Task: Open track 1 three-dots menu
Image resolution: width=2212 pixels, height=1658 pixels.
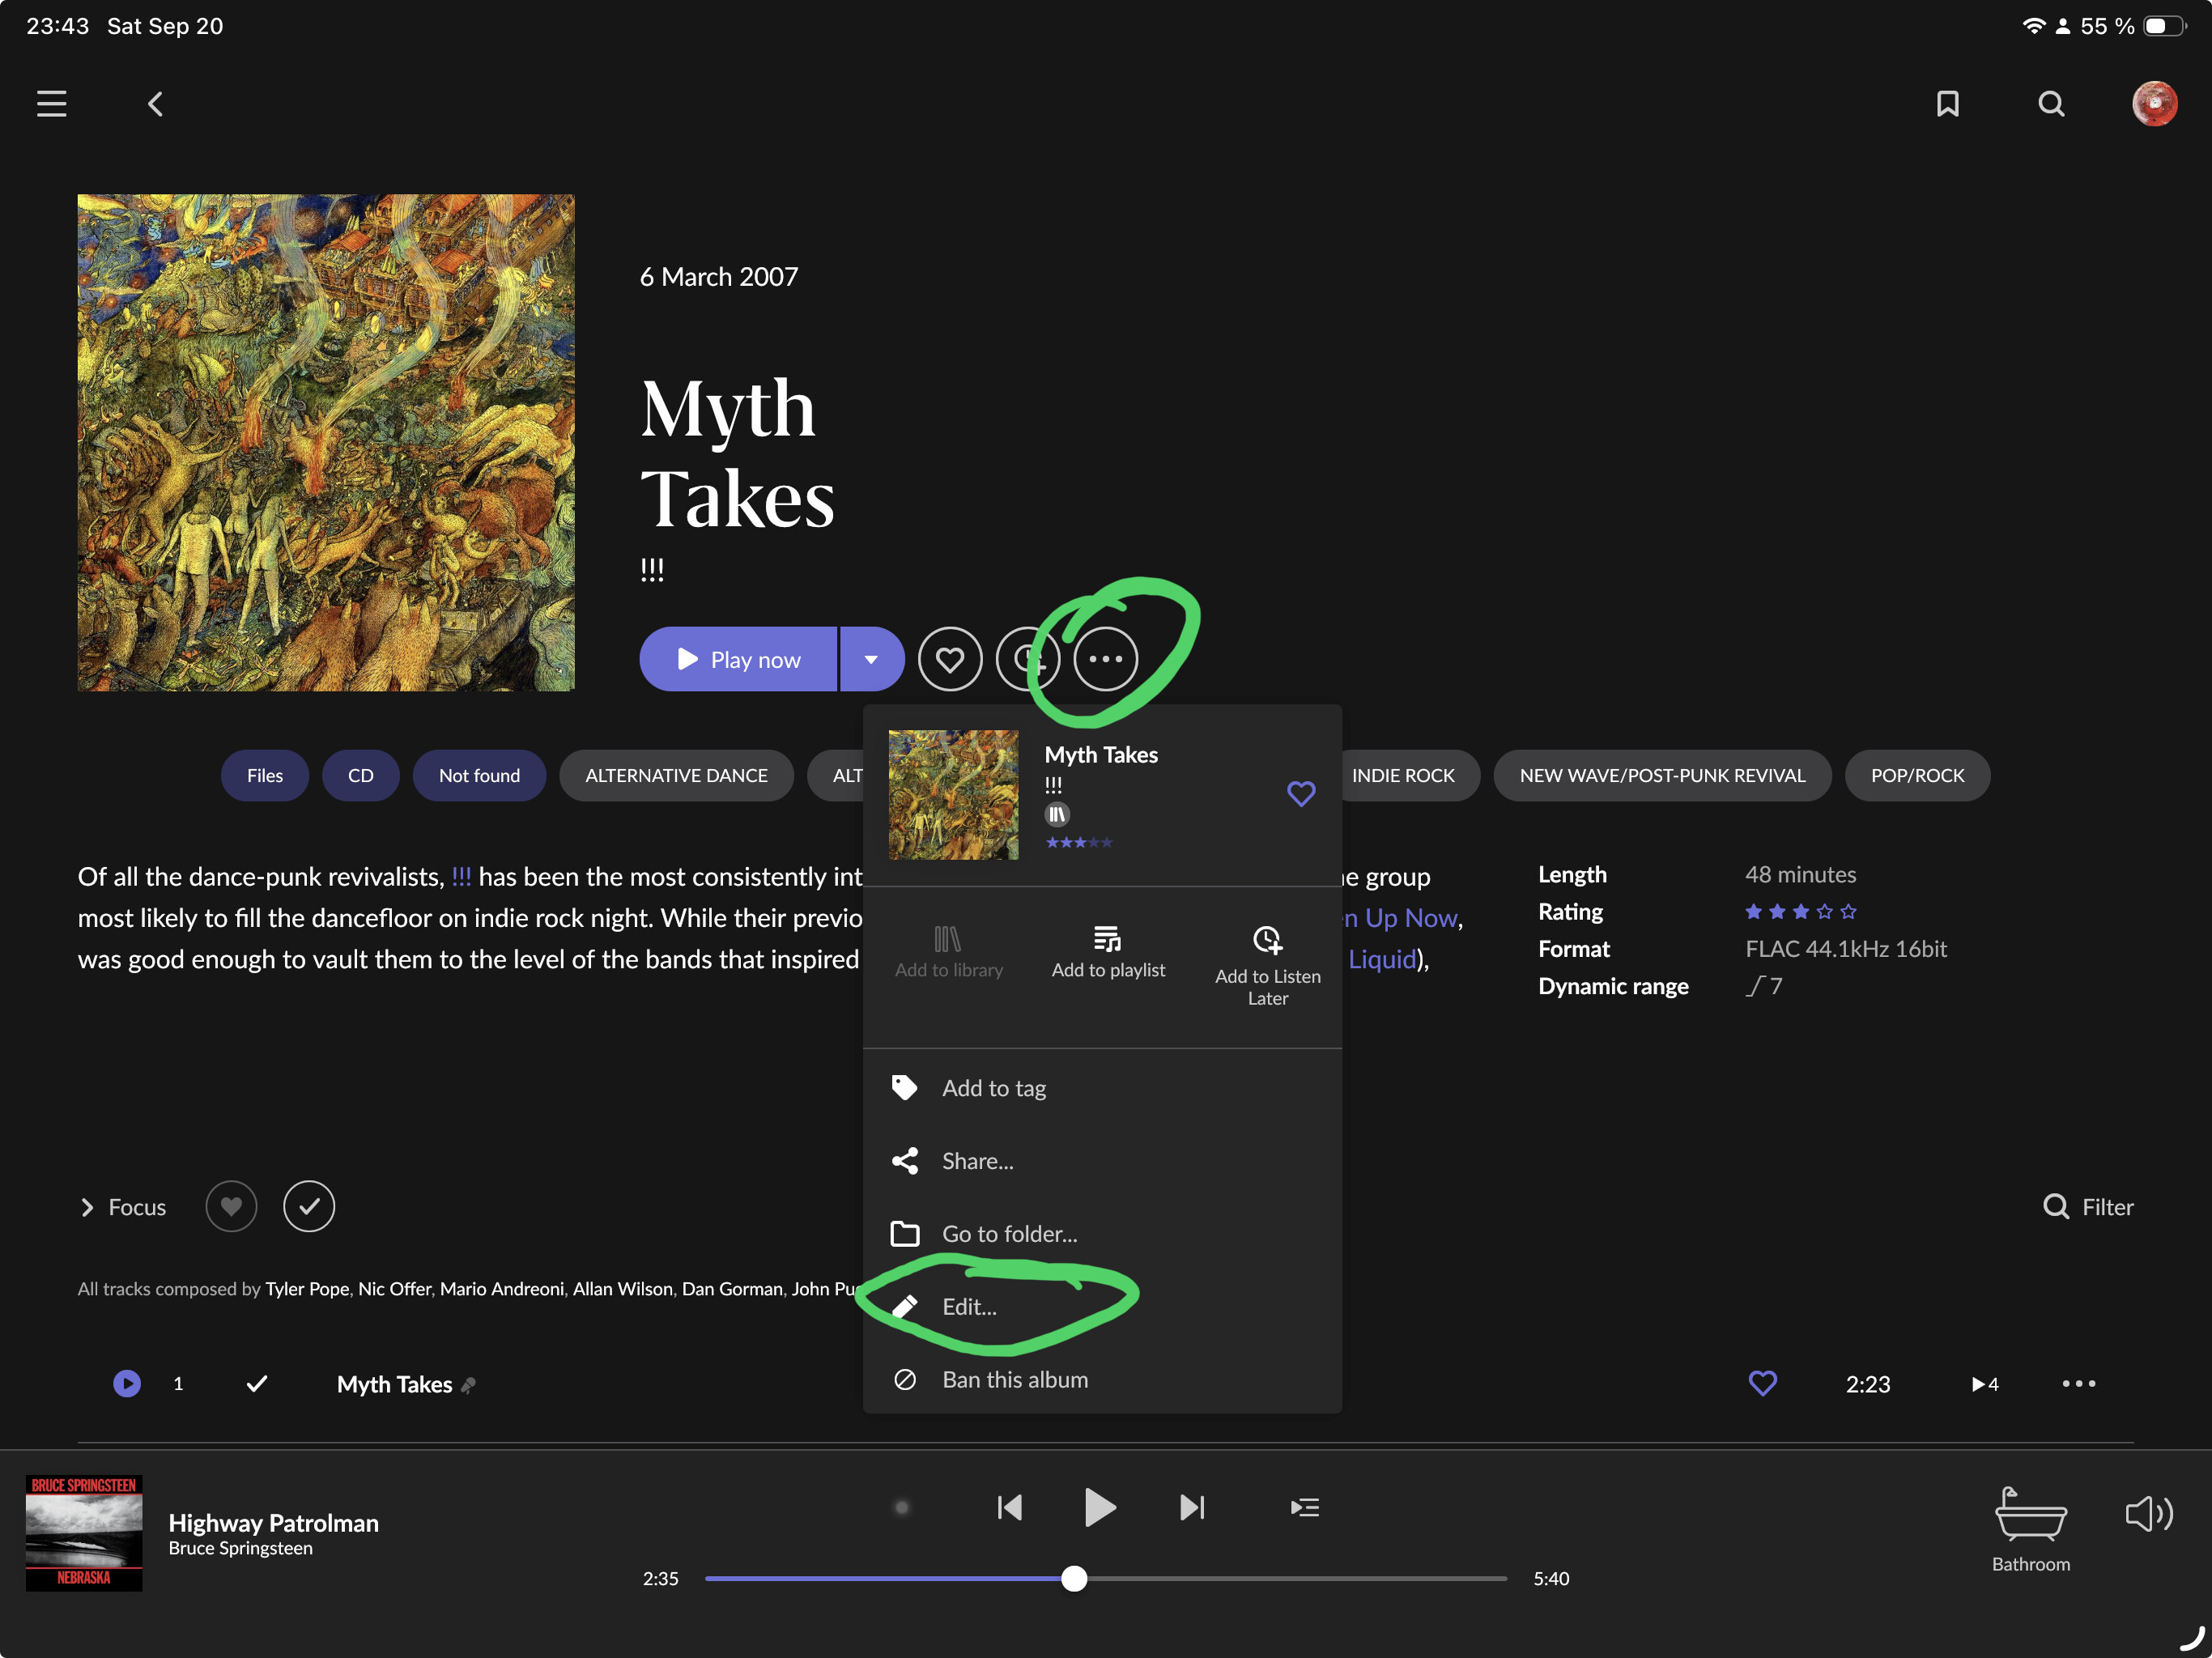Action: click(2078, 1384)
